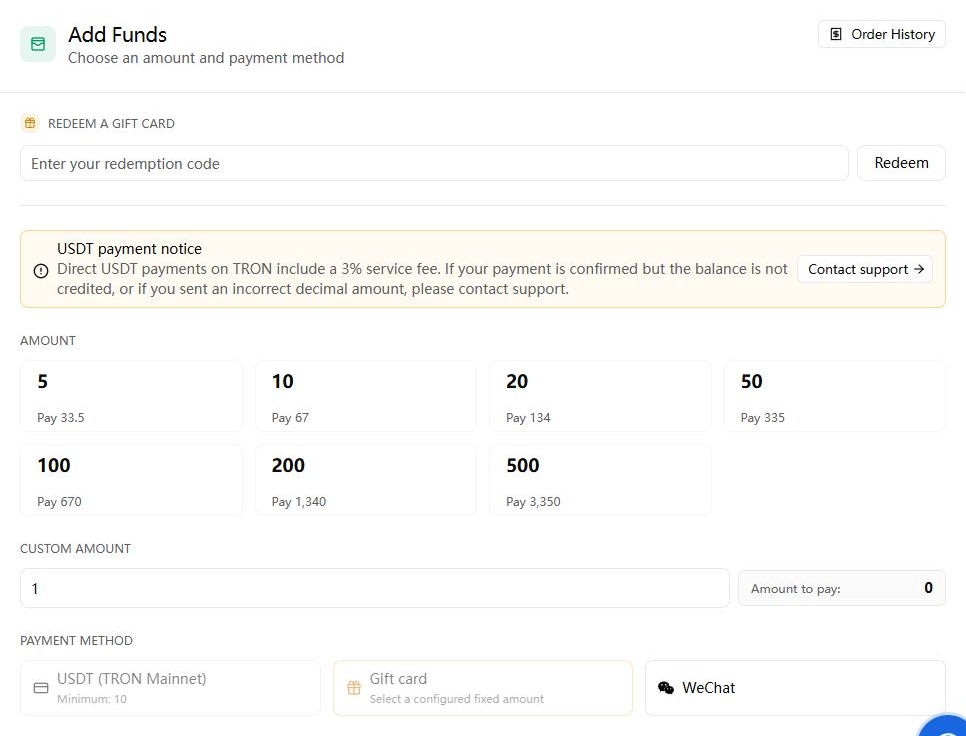Click the "USDT payment notice" title
The image size is (966, 736).
(129, 249)
